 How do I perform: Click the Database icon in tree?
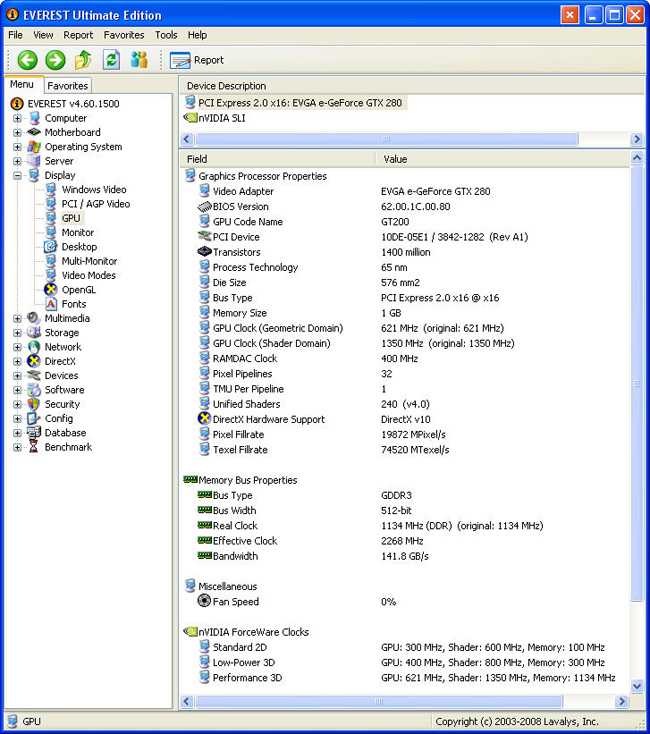(34, 433)
